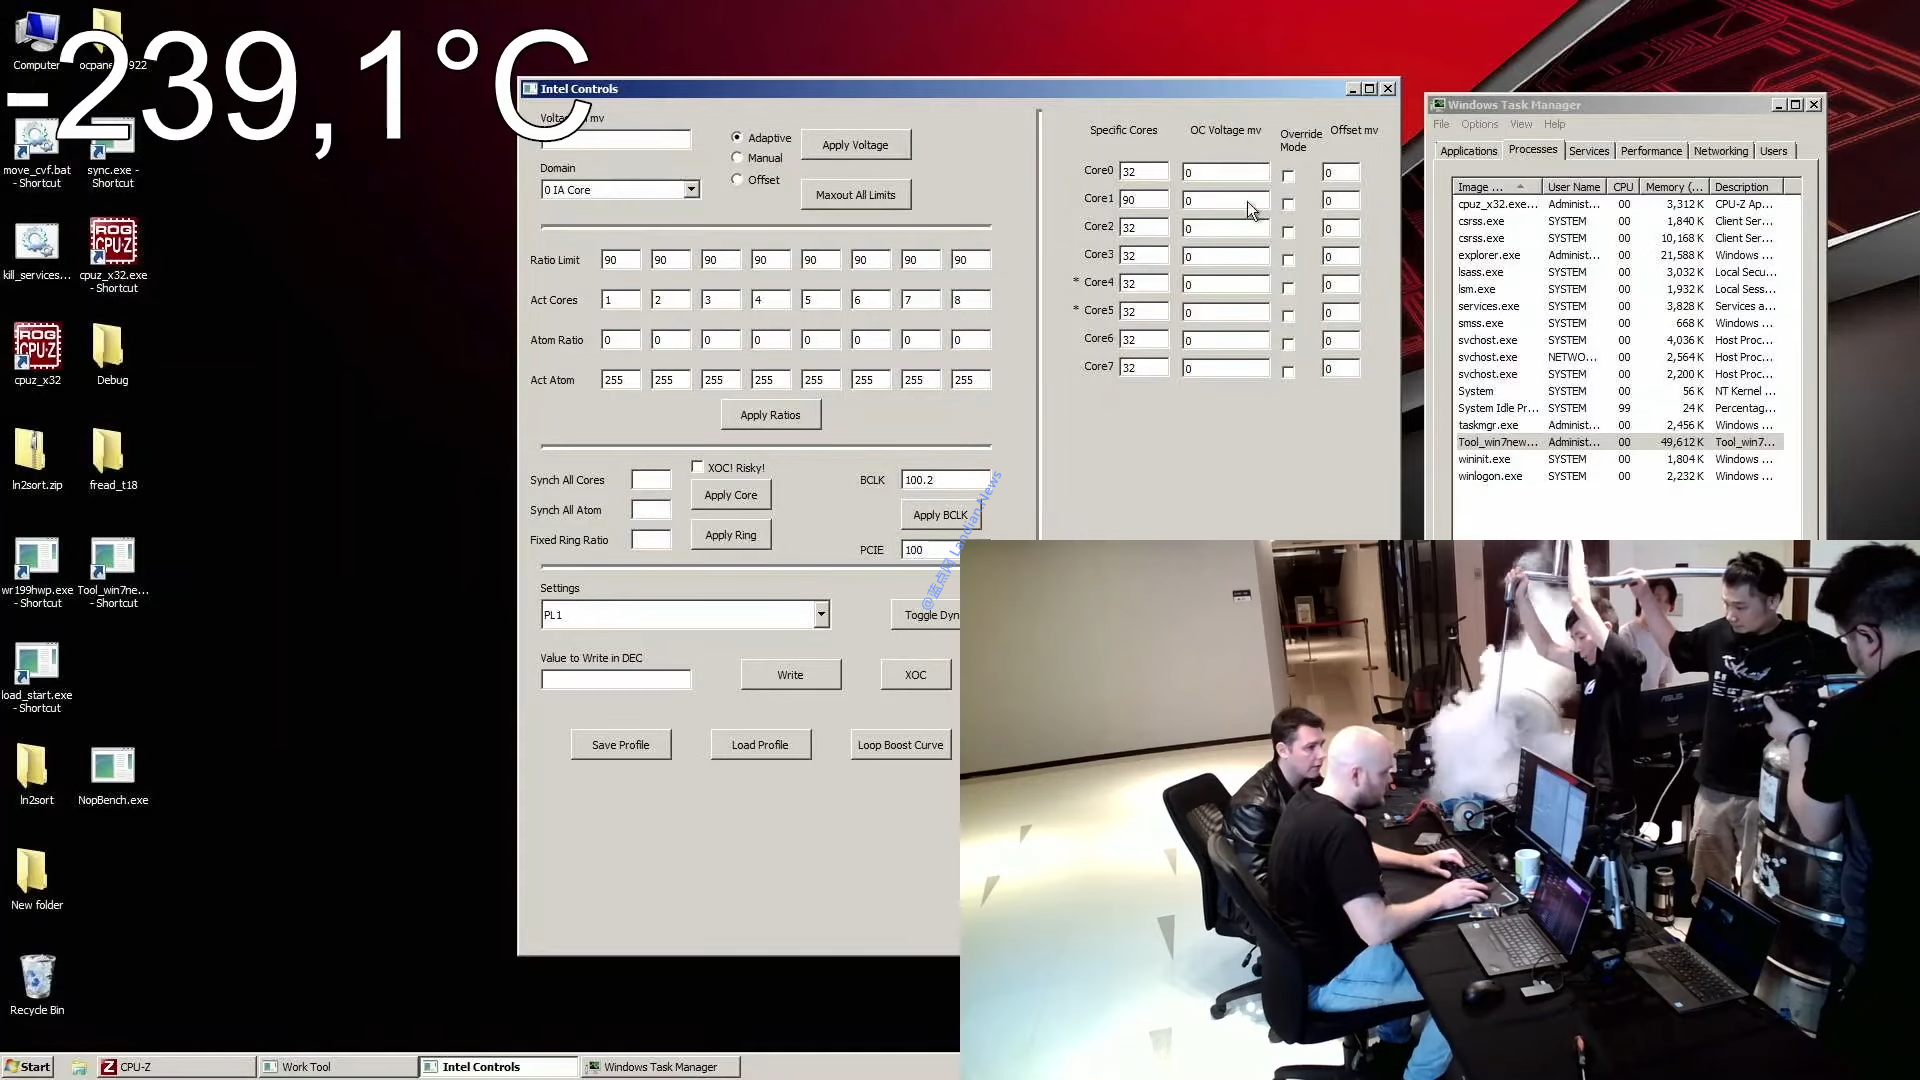
Task: Click the Apply Ratios button
Action: point(770,415)
